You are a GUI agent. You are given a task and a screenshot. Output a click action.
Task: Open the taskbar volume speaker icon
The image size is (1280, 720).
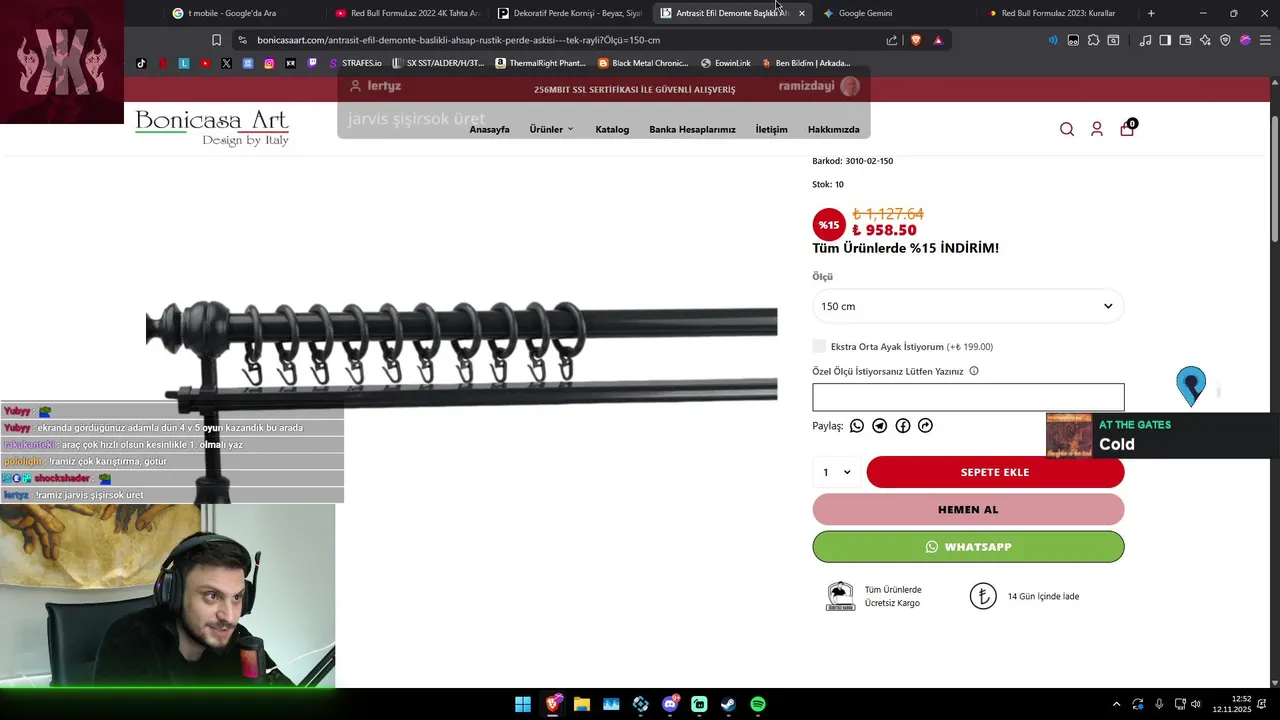(1195, 704)
